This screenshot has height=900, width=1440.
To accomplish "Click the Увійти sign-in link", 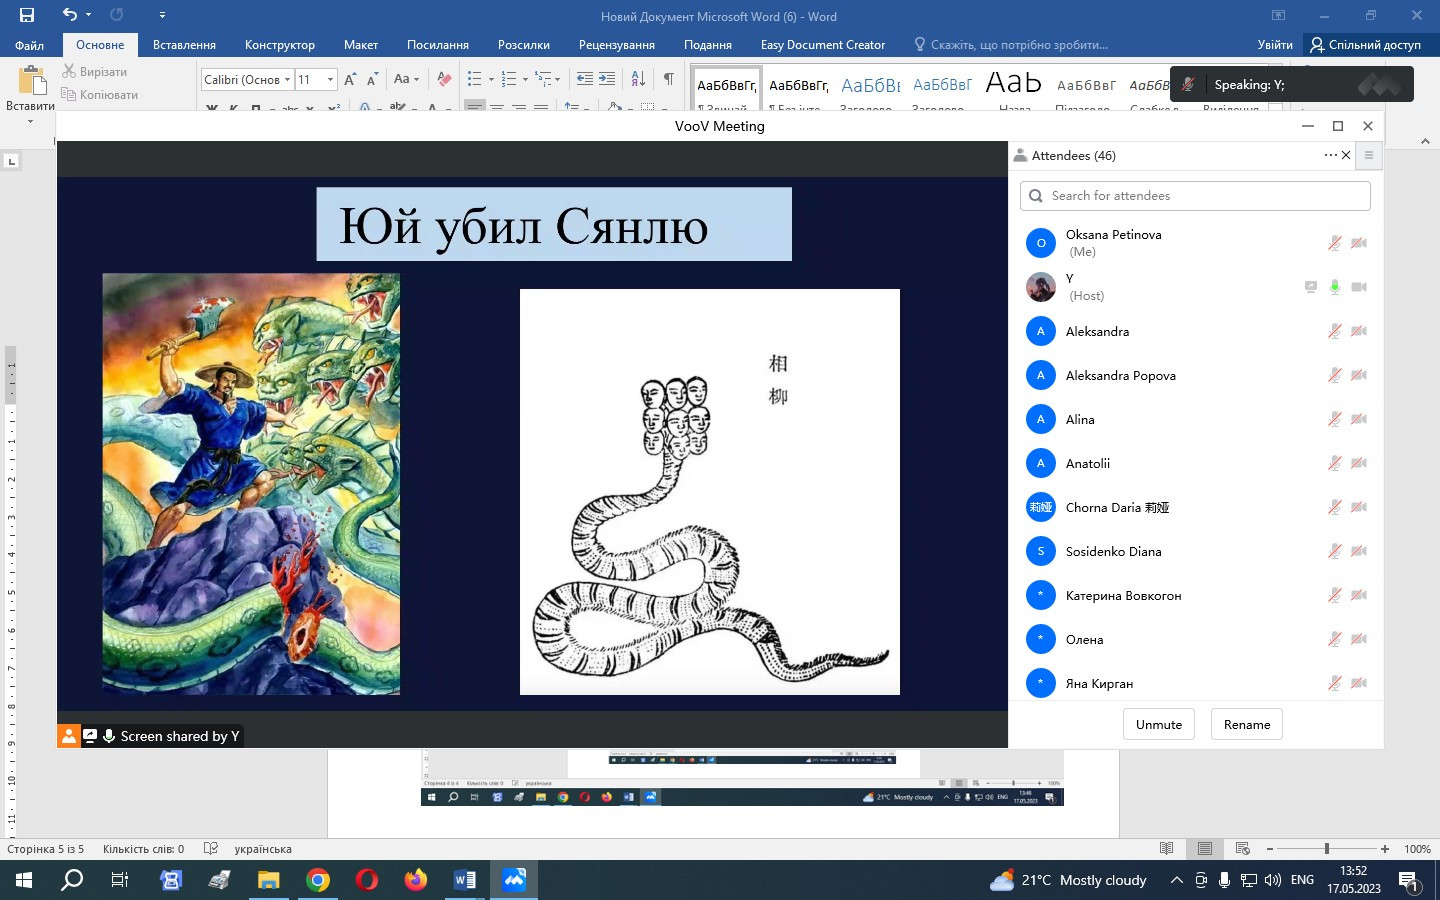I will pyautogui.click(x=1275, y=45).
